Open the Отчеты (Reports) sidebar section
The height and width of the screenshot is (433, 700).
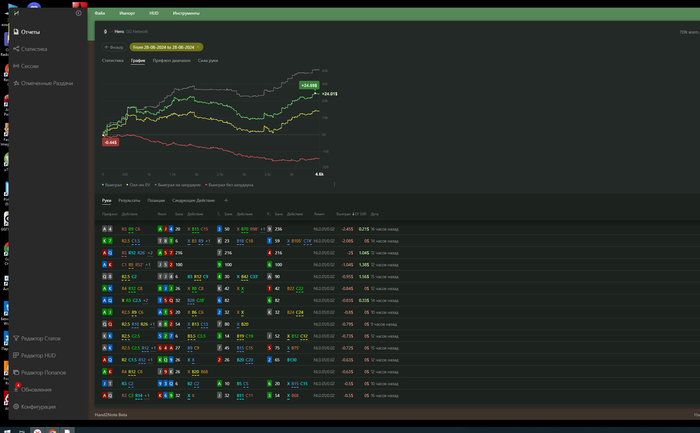pyautogui.click(x=30, y=32)
